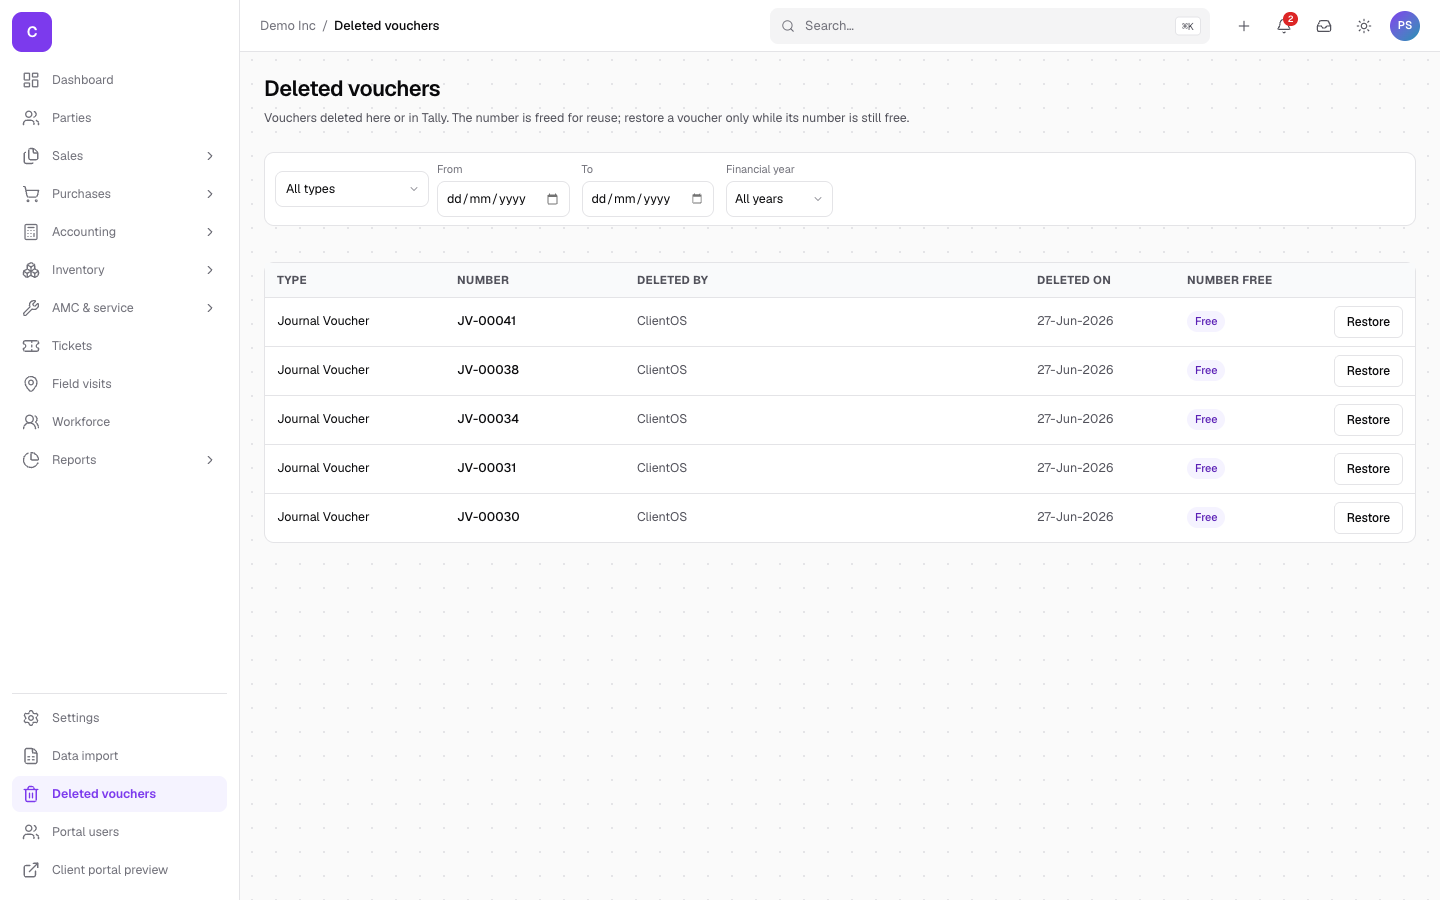Expand the Sales submenu chevron
This screenshot has height=900, width=1440.
[x=210, y=156]
